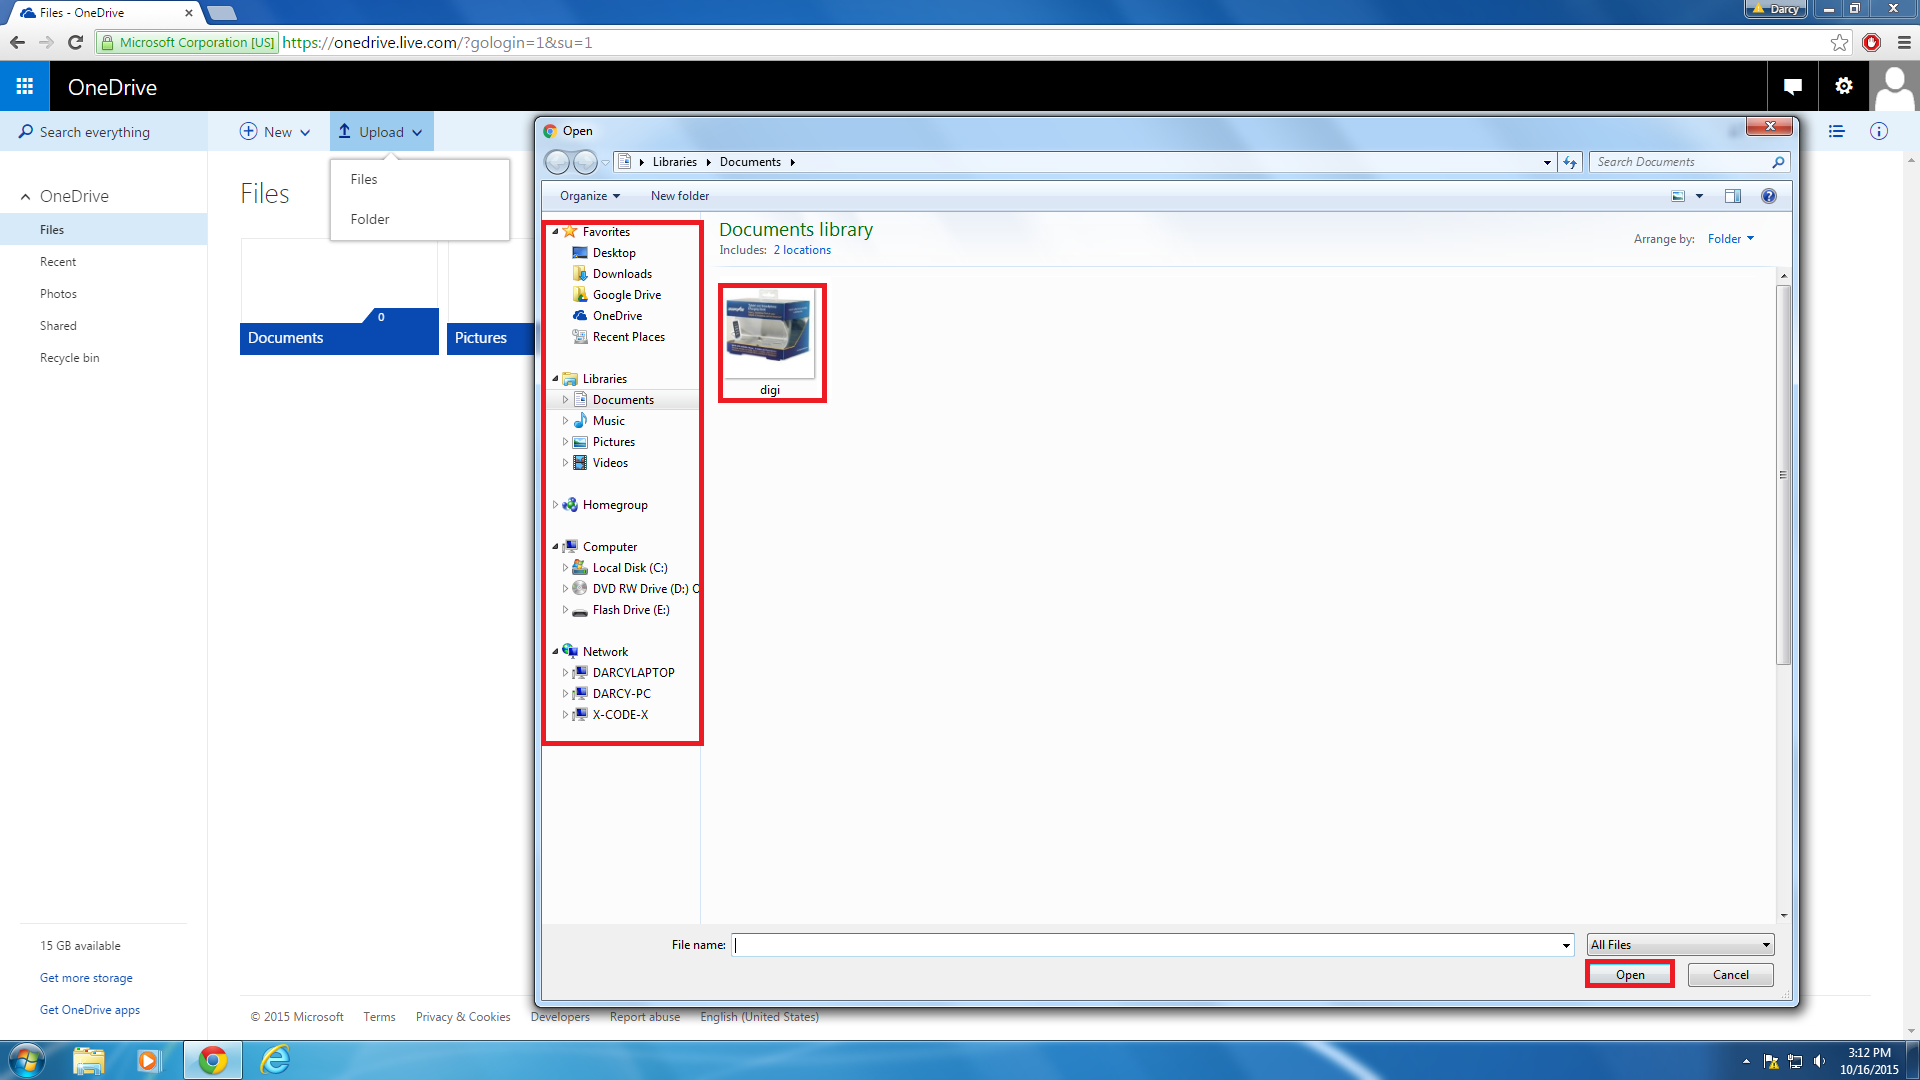The image size is (1920, 1080).
Task: Click the taskbar volume icon
Action: click(1818, 1061)
